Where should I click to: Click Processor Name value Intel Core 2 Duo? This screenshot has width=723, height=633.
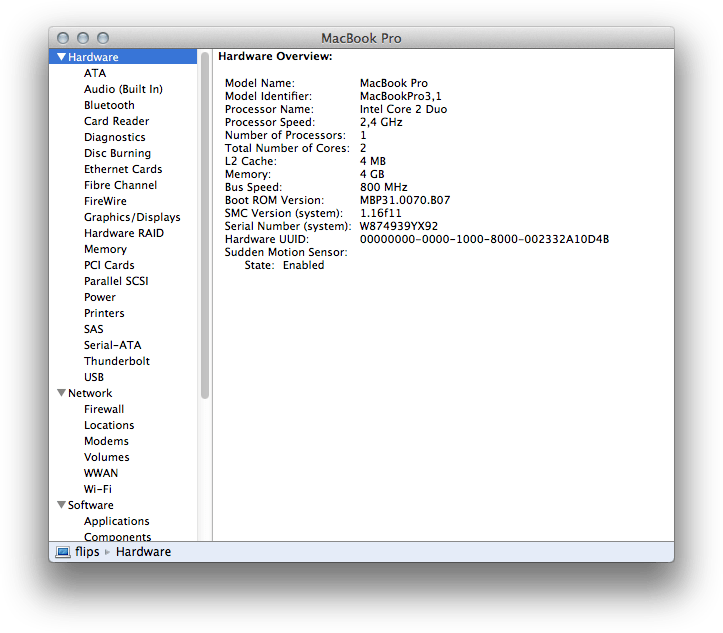tap(403, 109)
